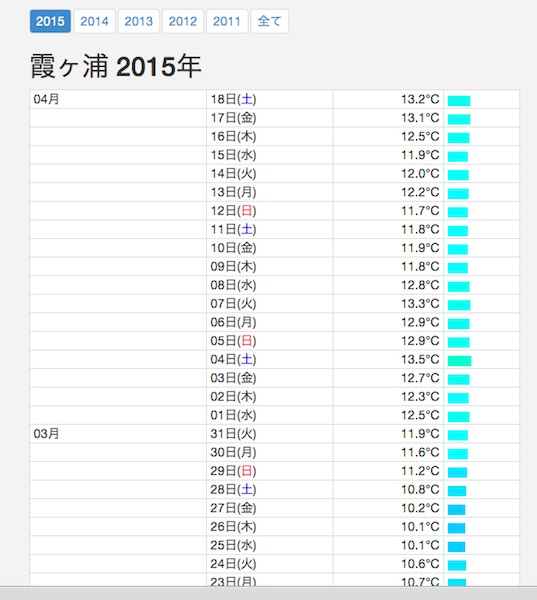Screen dimensions: 537x600
Task: Click the 01日(水) April row
Action: click(x=274, y=415)
